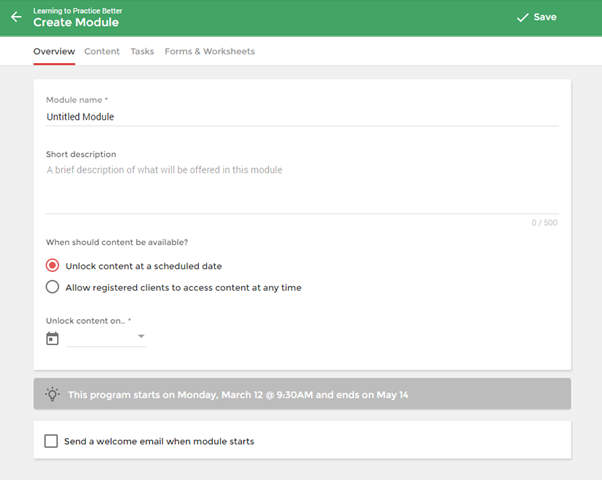
Task: Click the program dates info banner
Action: [302, 394]
